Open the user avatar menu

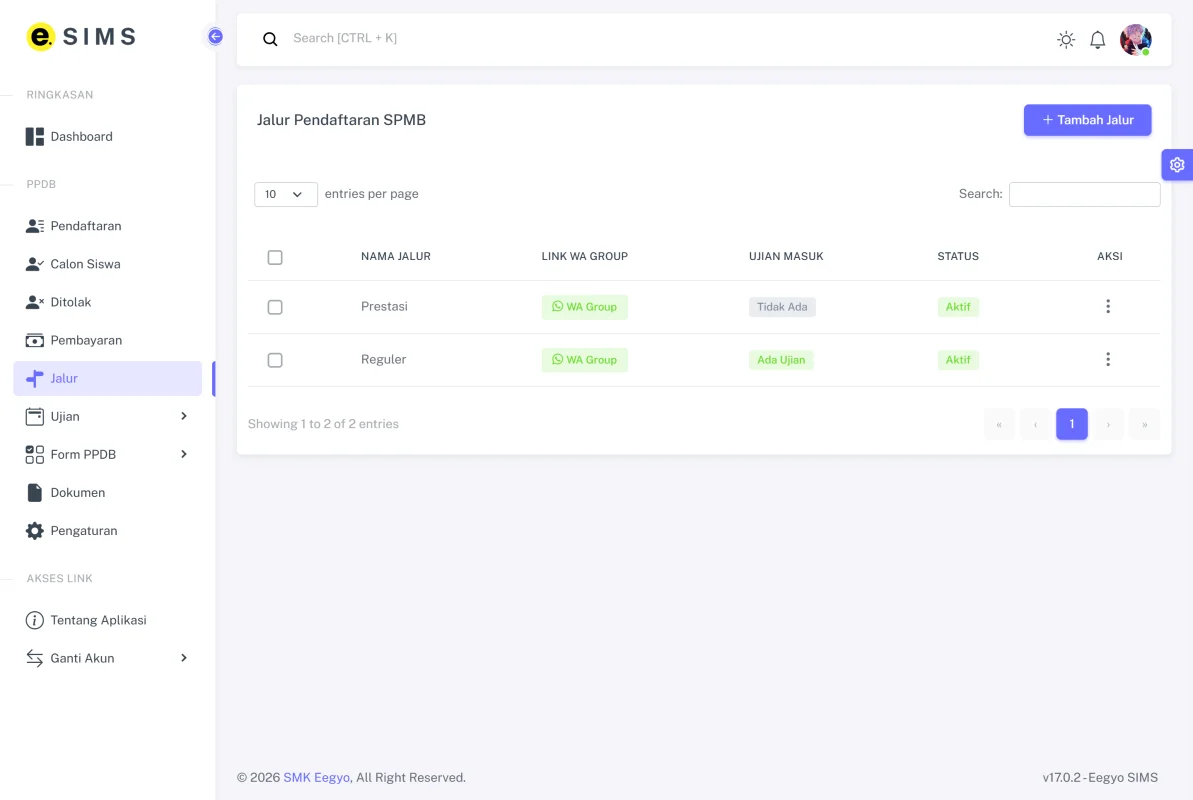tap(1135, 40)
